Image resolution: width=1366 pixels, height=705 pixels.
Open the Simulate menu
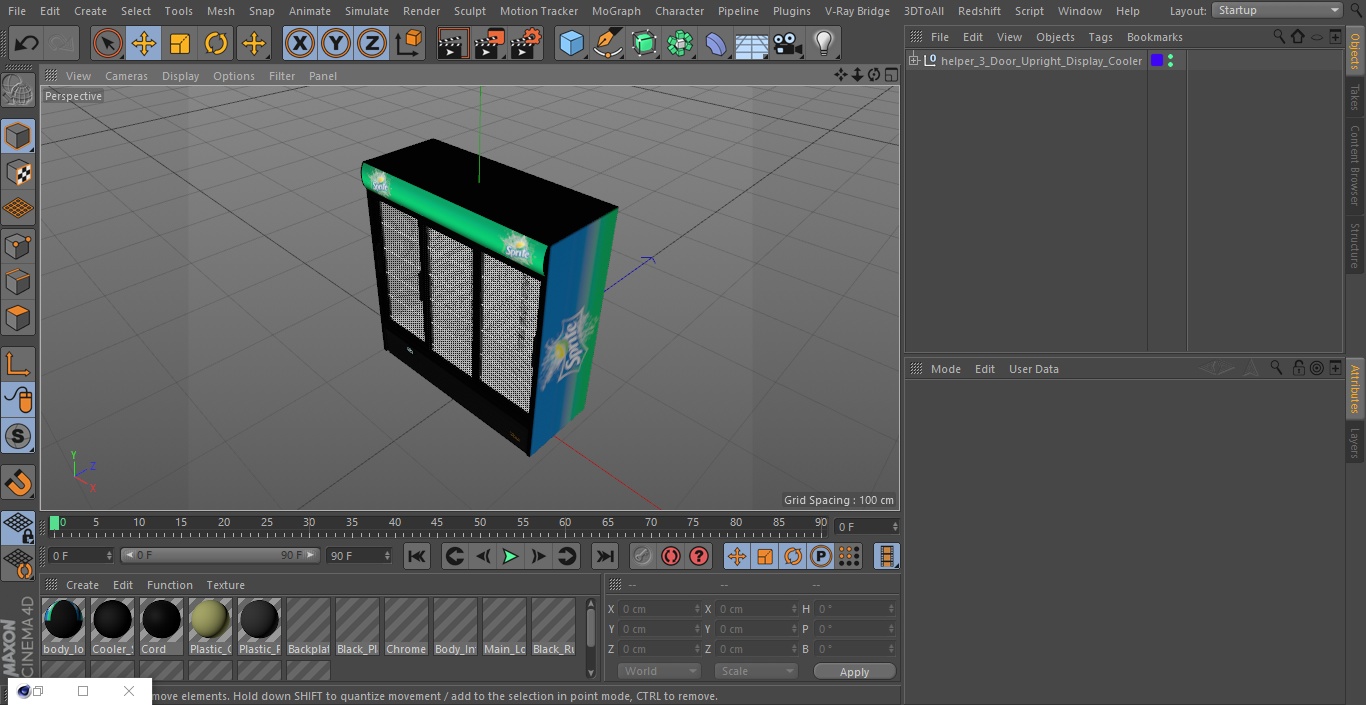click(367, 11)
